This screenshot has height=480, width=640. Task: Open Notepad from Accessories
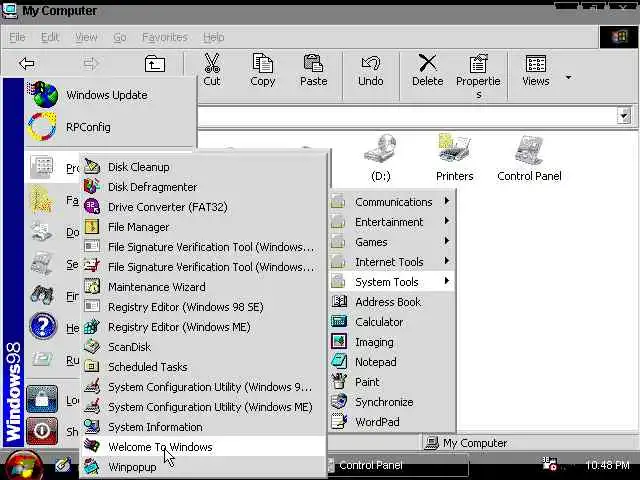pyautogui.click(x=391, y=362)
